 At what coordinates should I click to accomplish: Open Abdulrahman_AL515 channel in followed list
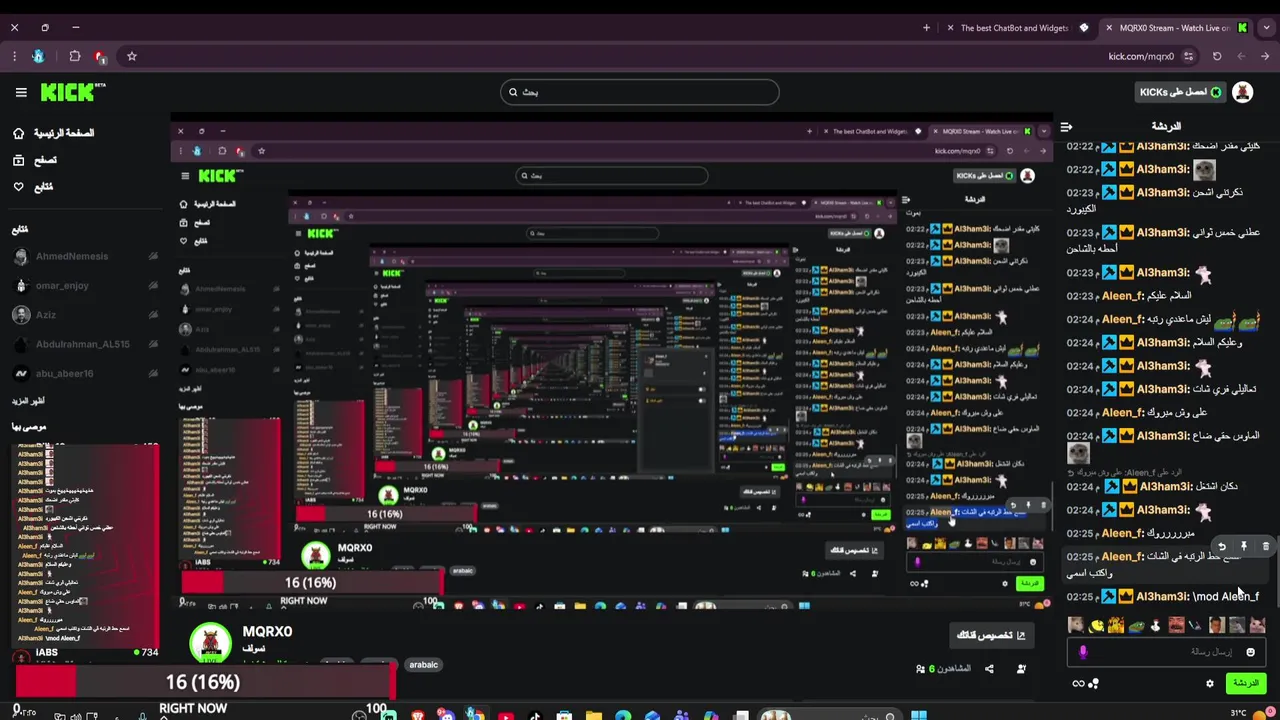pyautogui.click(x=84, y=344)
